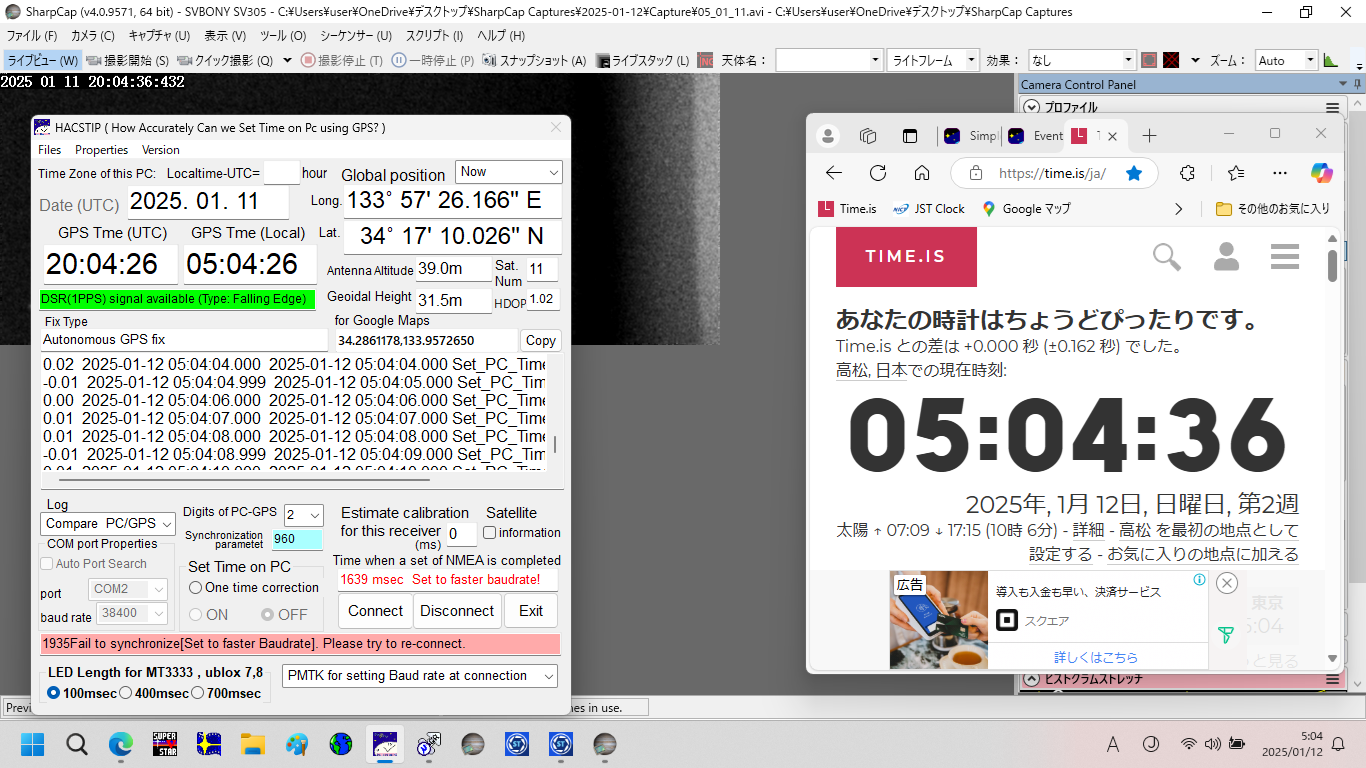Open the Edge Copilot icon
Image resolution: width=1366 pixels, height=768 pixels.
click(x=1322, y=173)
